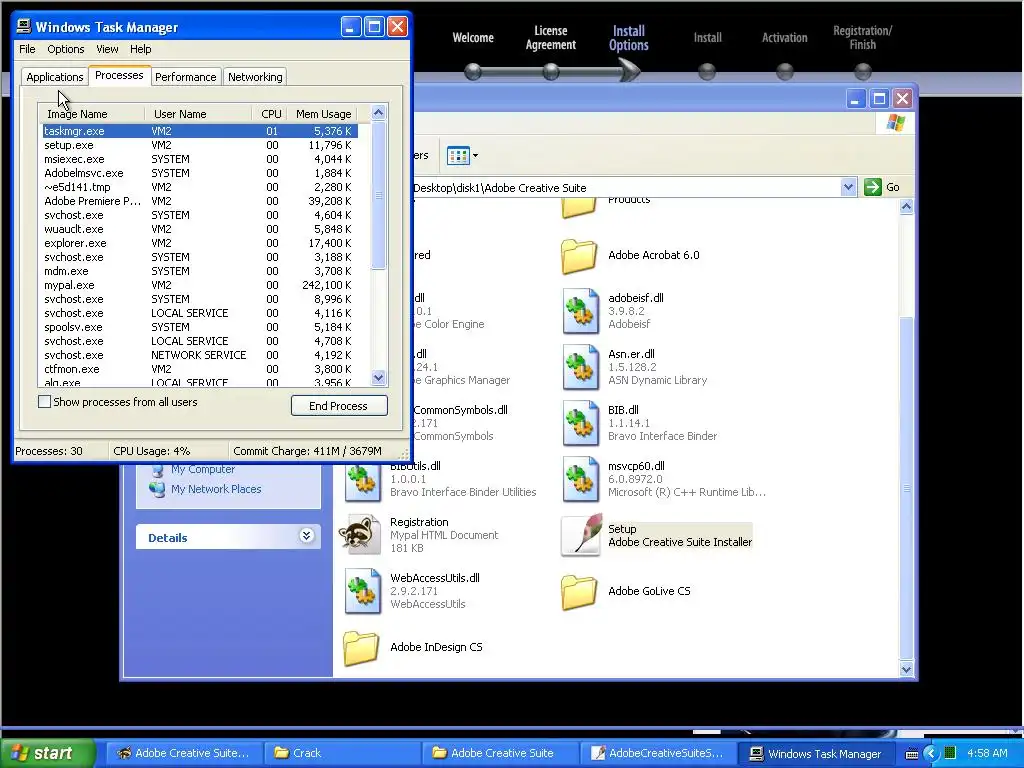Screen dimensions: 1024x768
Task: Click the My Computer link
Action: (202, 470)
